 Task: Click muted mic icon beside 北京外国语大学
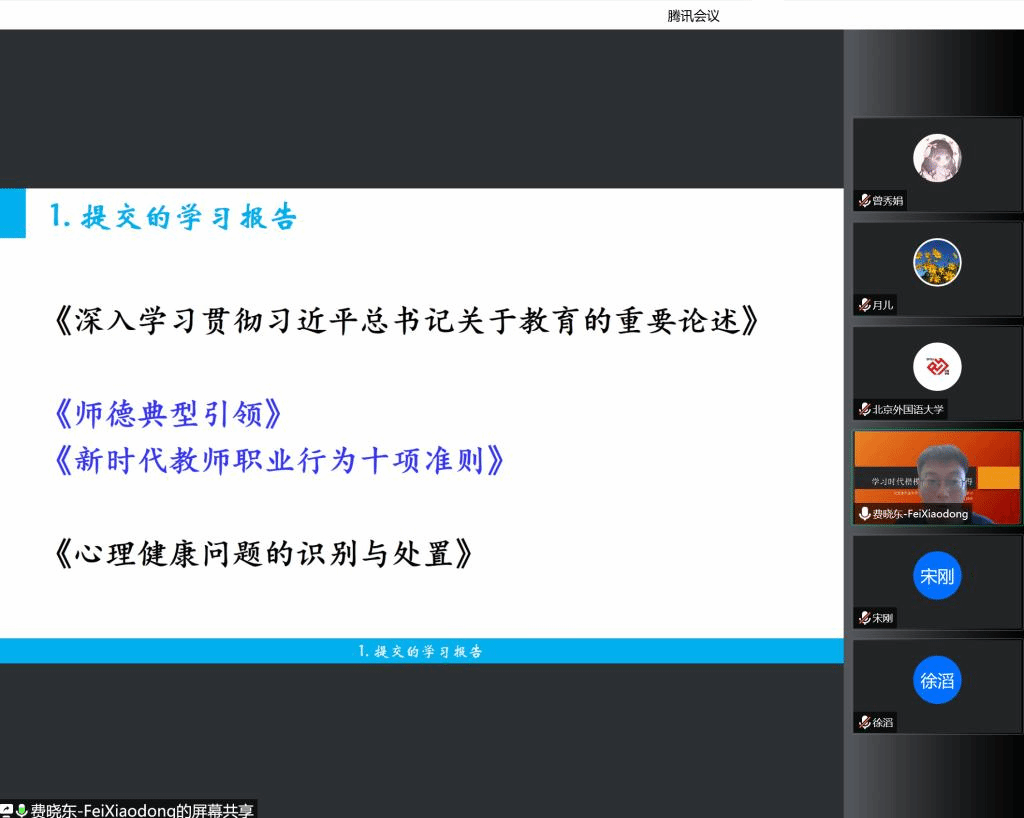[x=864, y=409]
